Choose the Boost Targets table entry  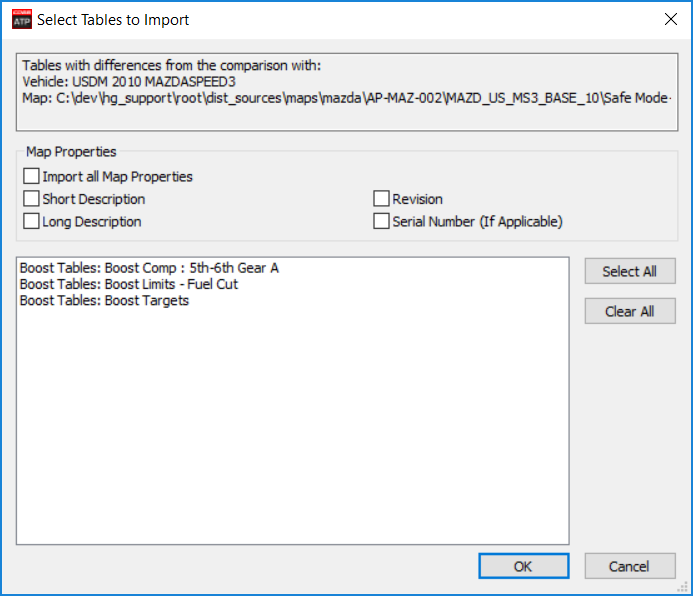click(104, 300)
